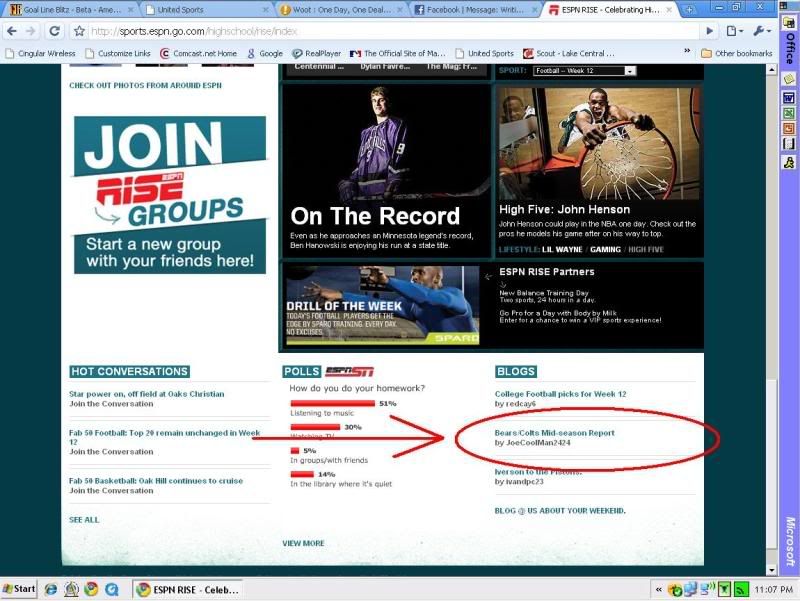This screenshot has width=800, height=601.
Task: Reload the page with the refresh icon
Action: pos(55,31)
